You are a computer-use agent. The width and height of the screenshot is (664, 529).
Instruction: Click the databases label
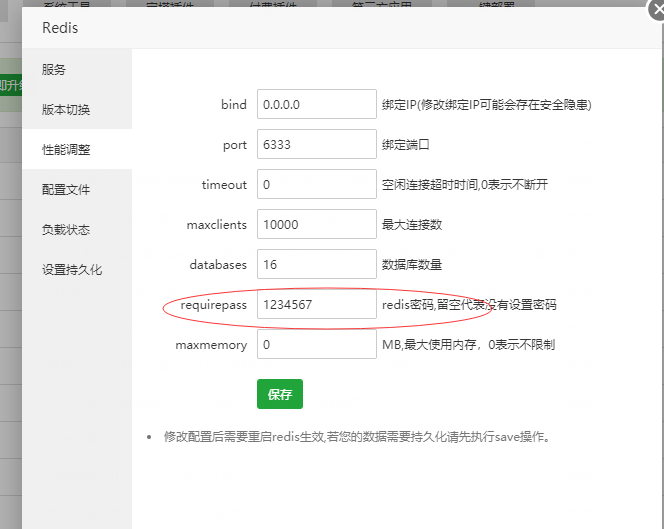coord(218,265)
